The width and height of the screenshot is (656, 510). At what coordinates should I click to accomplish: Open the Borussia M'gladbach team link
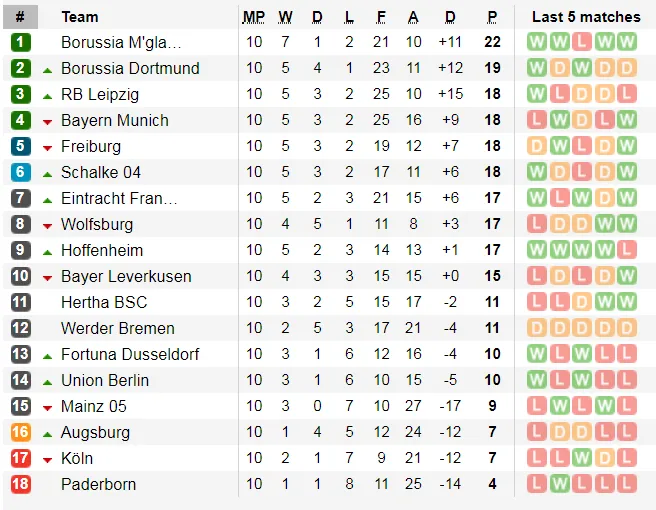click(x=121, y=42)
